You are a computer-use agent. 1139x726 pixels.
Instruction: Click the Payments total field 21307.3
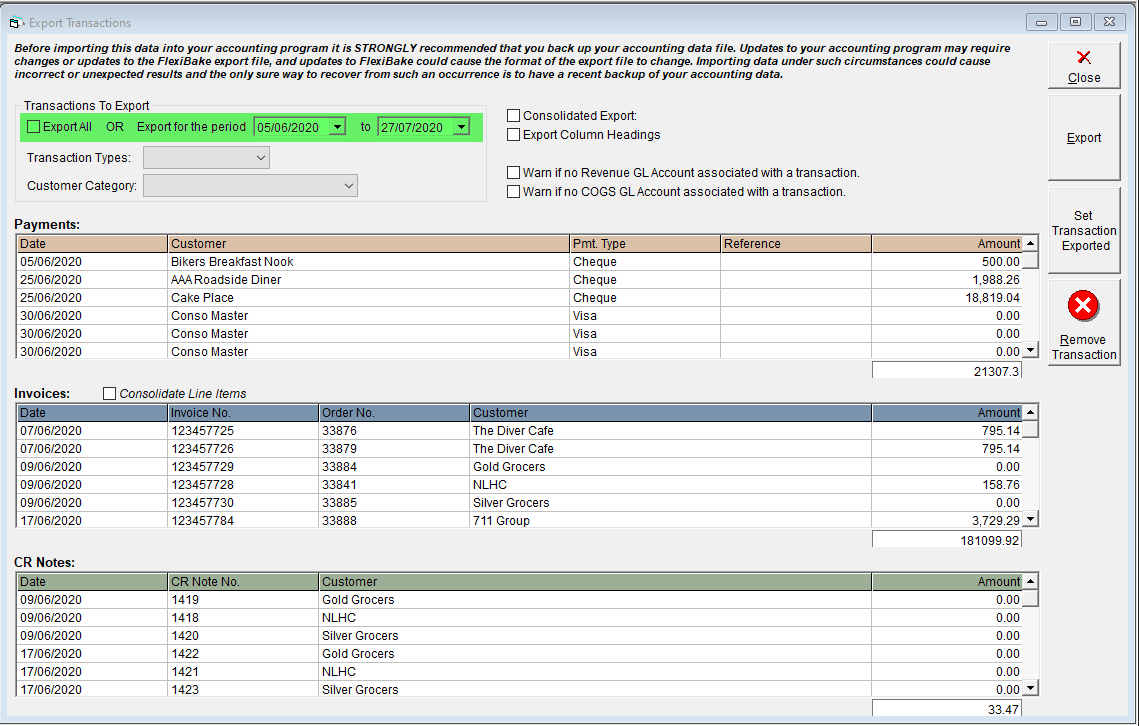pos(947,371)
